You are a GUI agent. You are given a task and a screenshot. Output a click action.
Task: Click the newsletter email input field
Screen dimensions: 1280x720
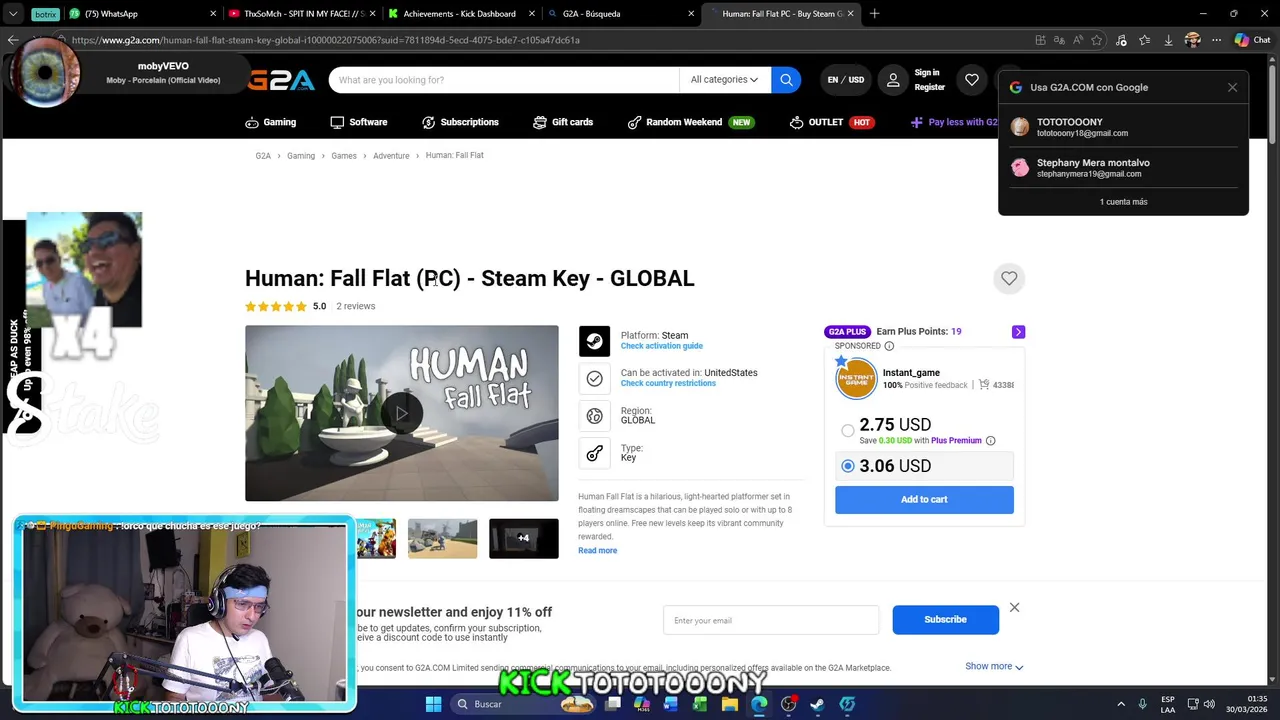[x=771, y=620]
